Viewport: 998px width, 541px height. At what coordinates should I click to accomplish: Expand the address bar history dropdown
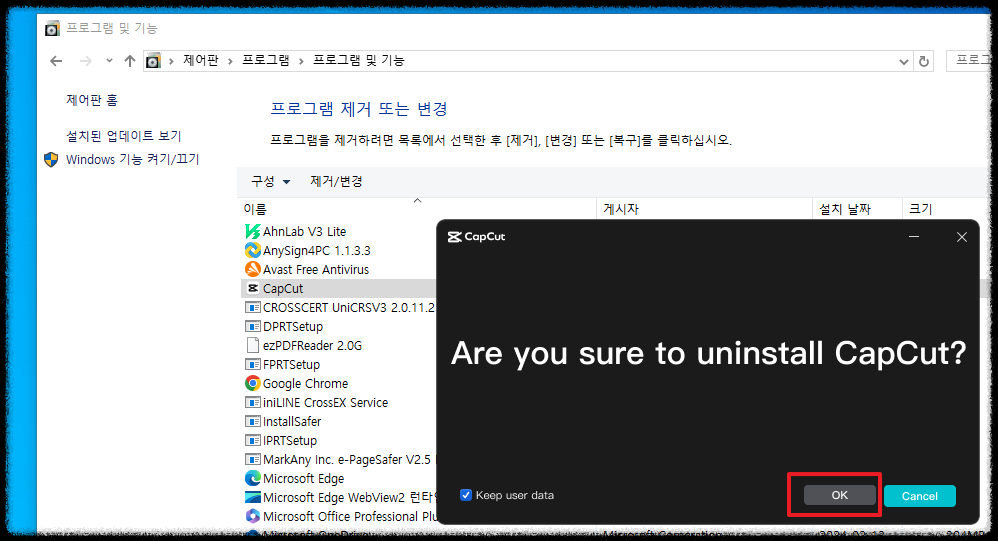point(904,62)
